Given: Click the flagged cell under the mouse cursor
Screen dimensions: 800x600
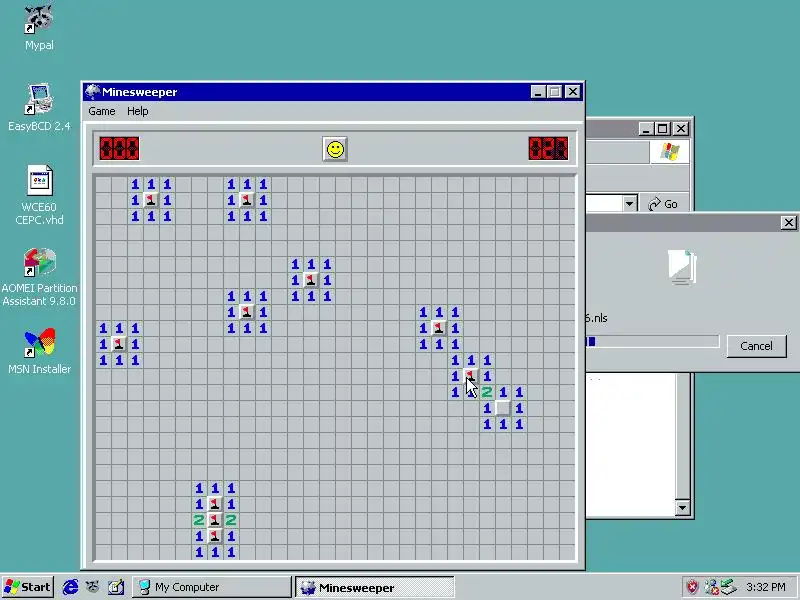Looking at the screenshot, I should pos(470,376).
